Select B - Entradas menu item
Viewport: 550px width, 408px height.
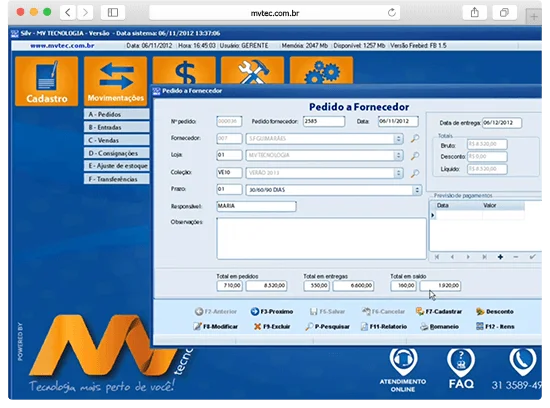tap(116, 127)
